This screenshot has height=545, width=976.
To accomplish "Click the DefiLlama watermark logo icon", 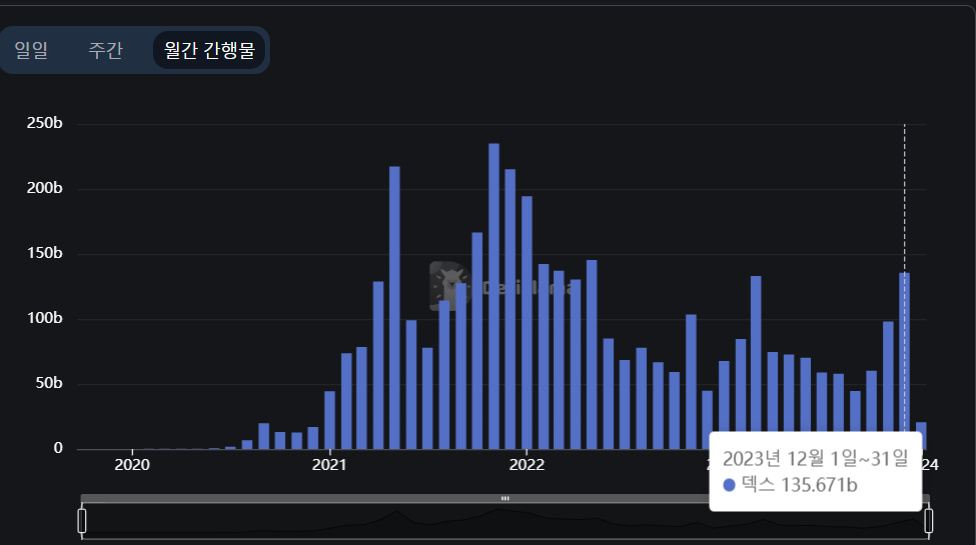I will coord(449,286).
